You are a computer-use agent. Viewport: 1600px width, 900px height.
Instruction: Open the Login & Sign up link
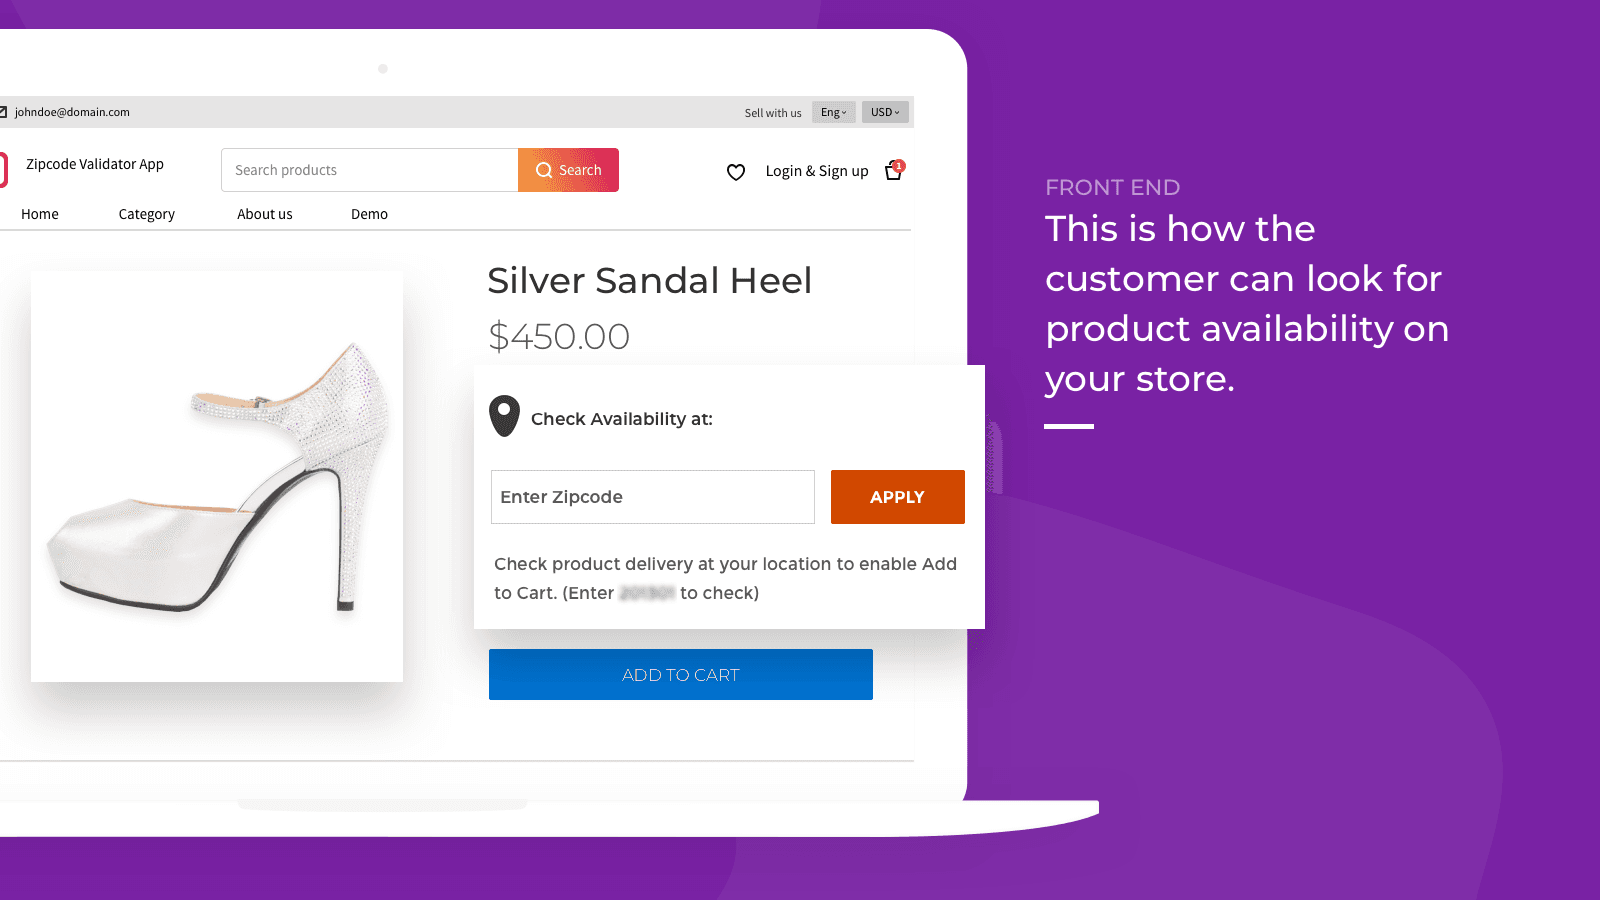coord(817,171)
